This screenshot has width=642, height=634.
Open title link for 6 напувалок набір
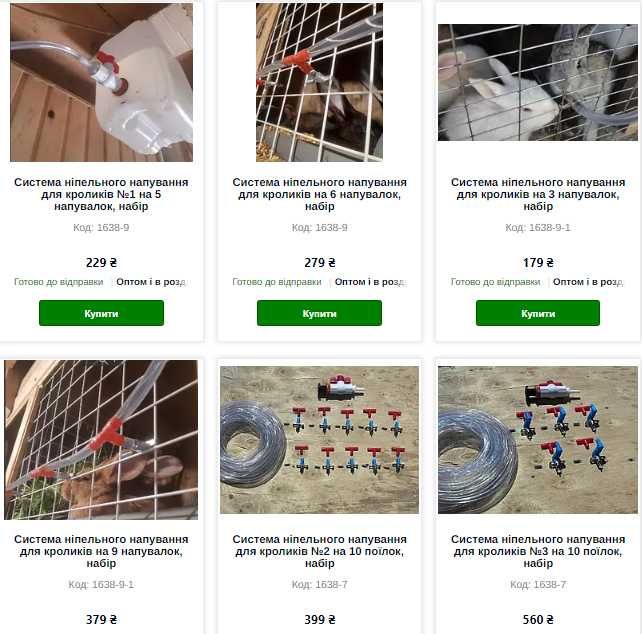tap(319, 194)
